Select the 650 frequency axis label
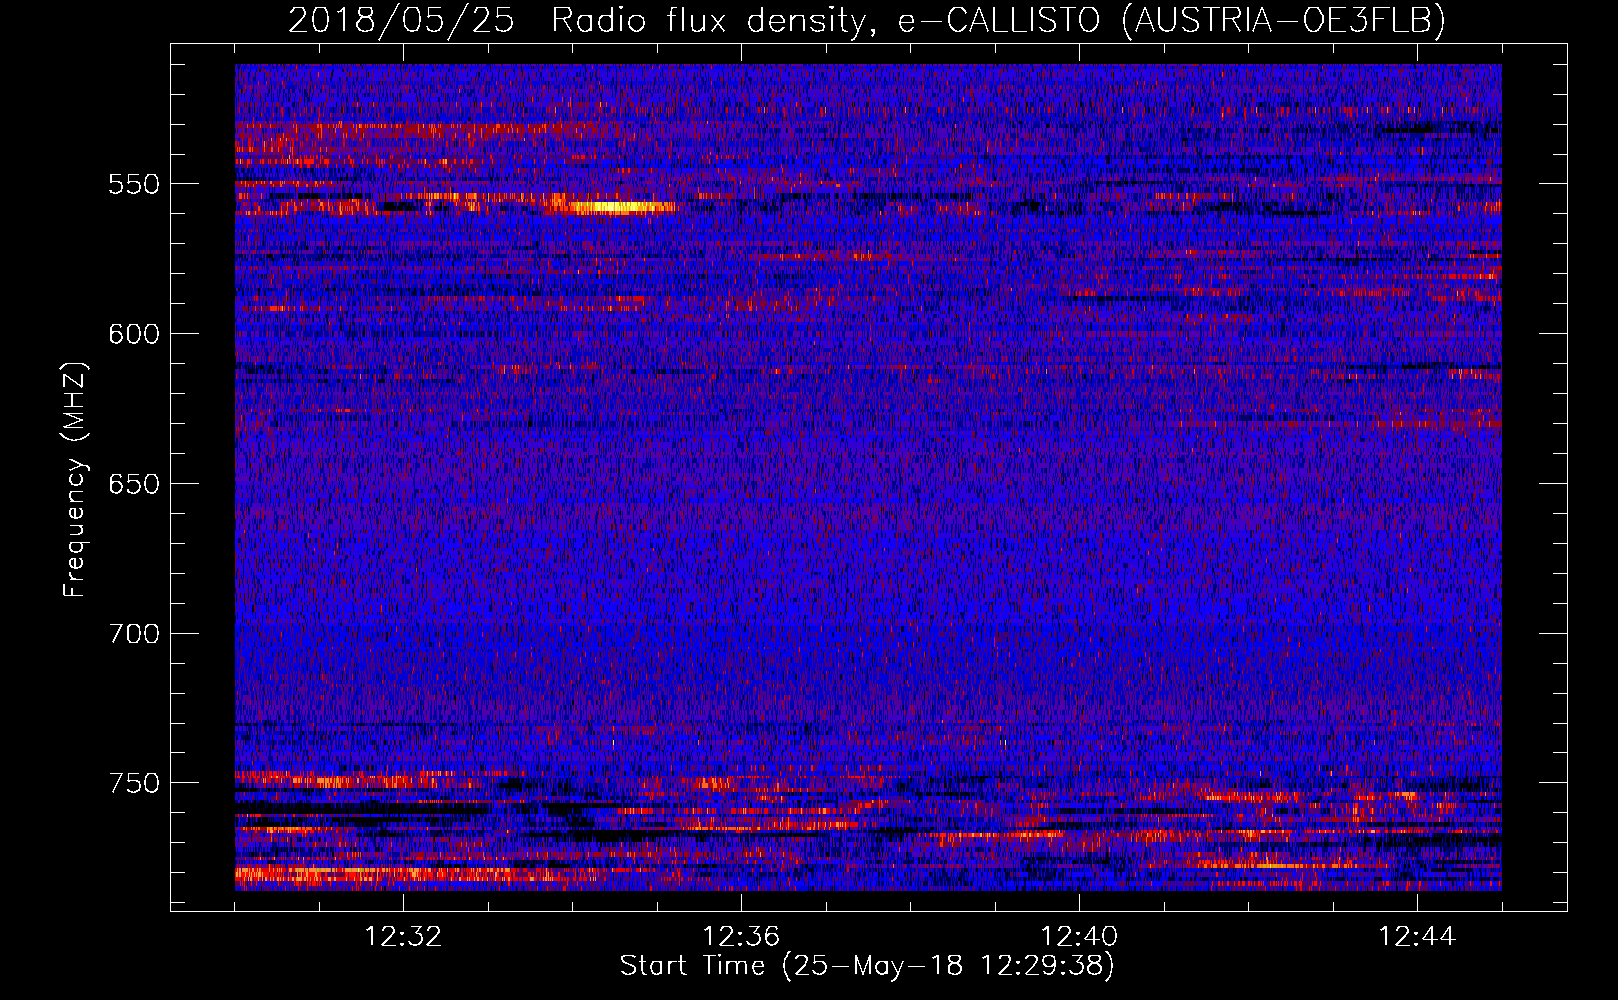1618x1000 pixels. (x=134, y=484)
